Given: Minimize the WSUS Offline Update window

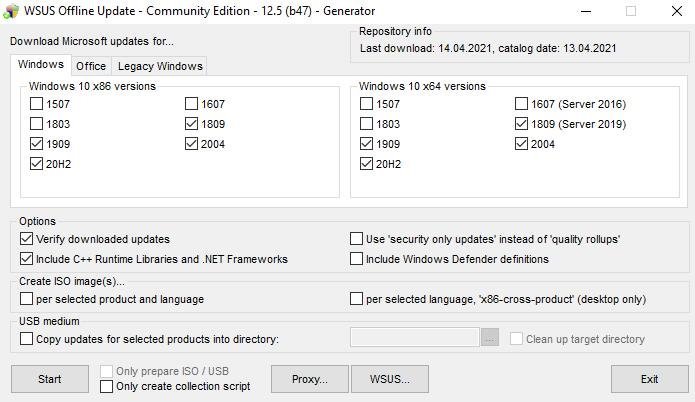Looking at the screenshot, I should click(x=586, y=11).
